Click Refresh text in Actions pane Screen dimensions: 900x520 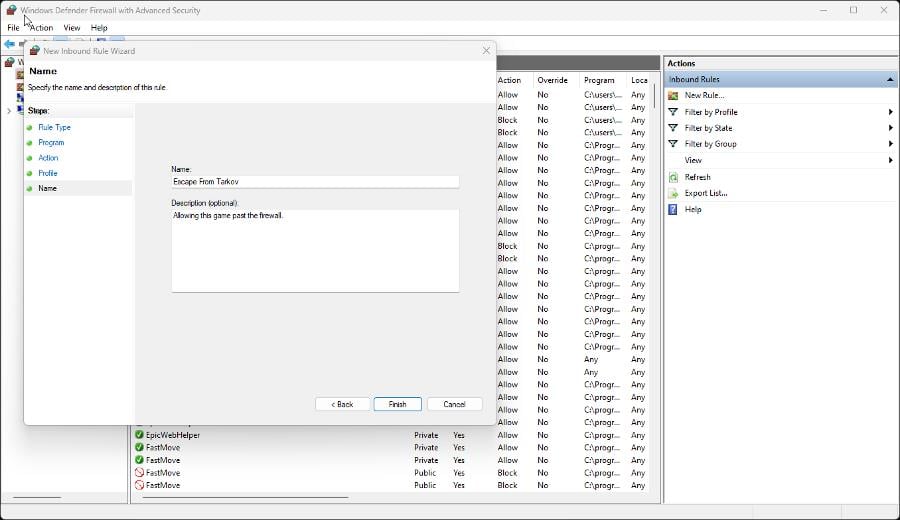tap(697, 177)
